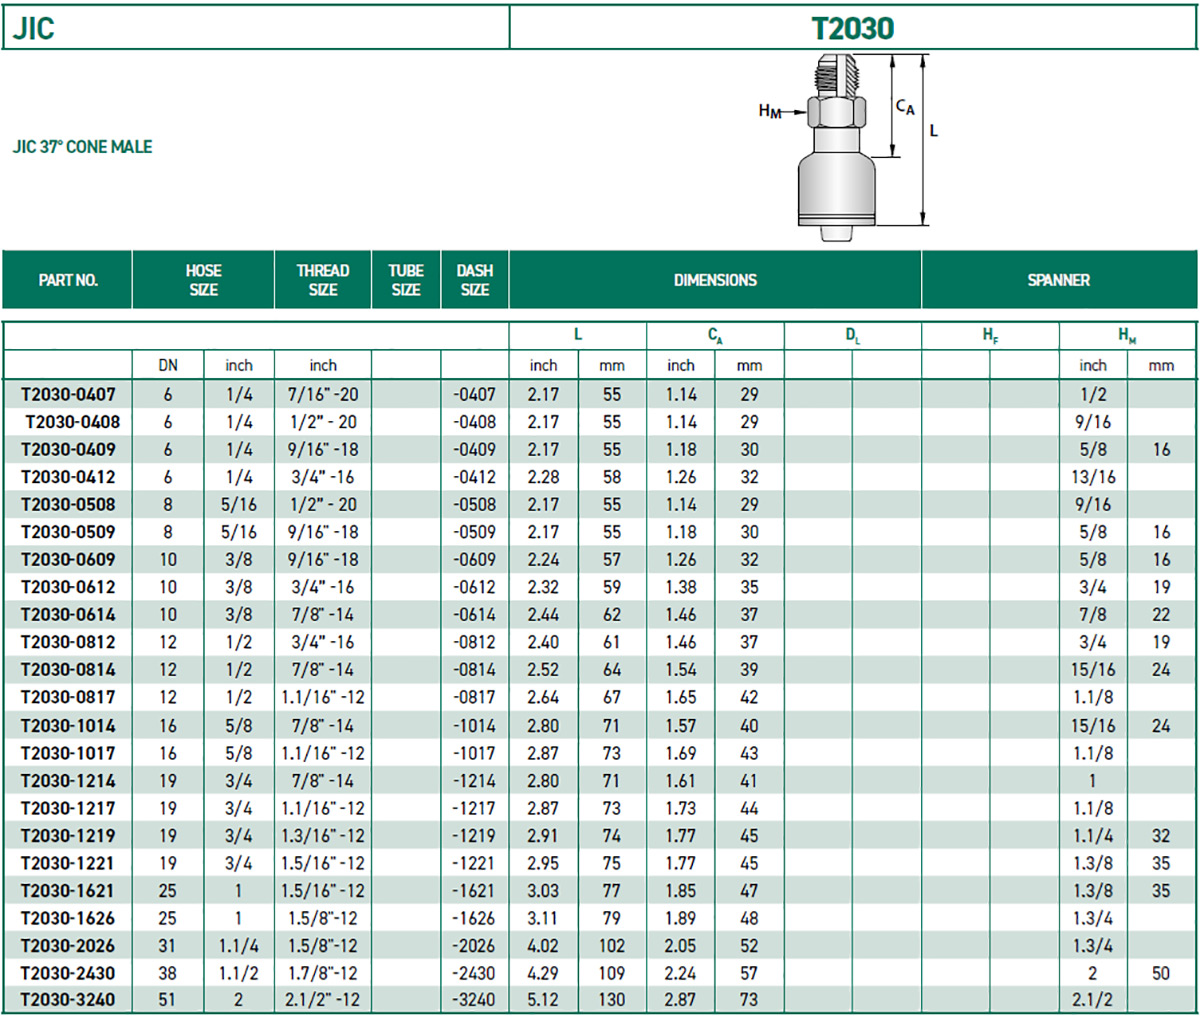The height and width of the screenshot is (1018, 1200).
Task: Click the PART NO. column header
Action: point(68,280)
